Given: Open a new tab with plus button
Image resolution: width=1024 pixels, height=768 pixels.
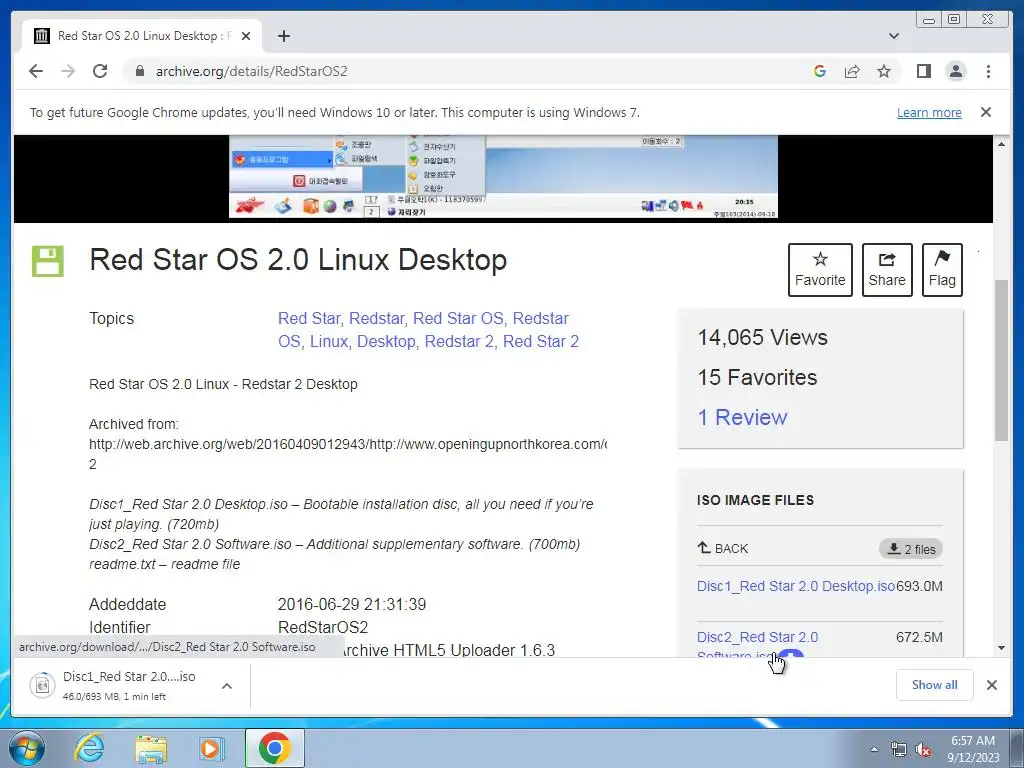Looking at the screenshot, I should [283, 36].
